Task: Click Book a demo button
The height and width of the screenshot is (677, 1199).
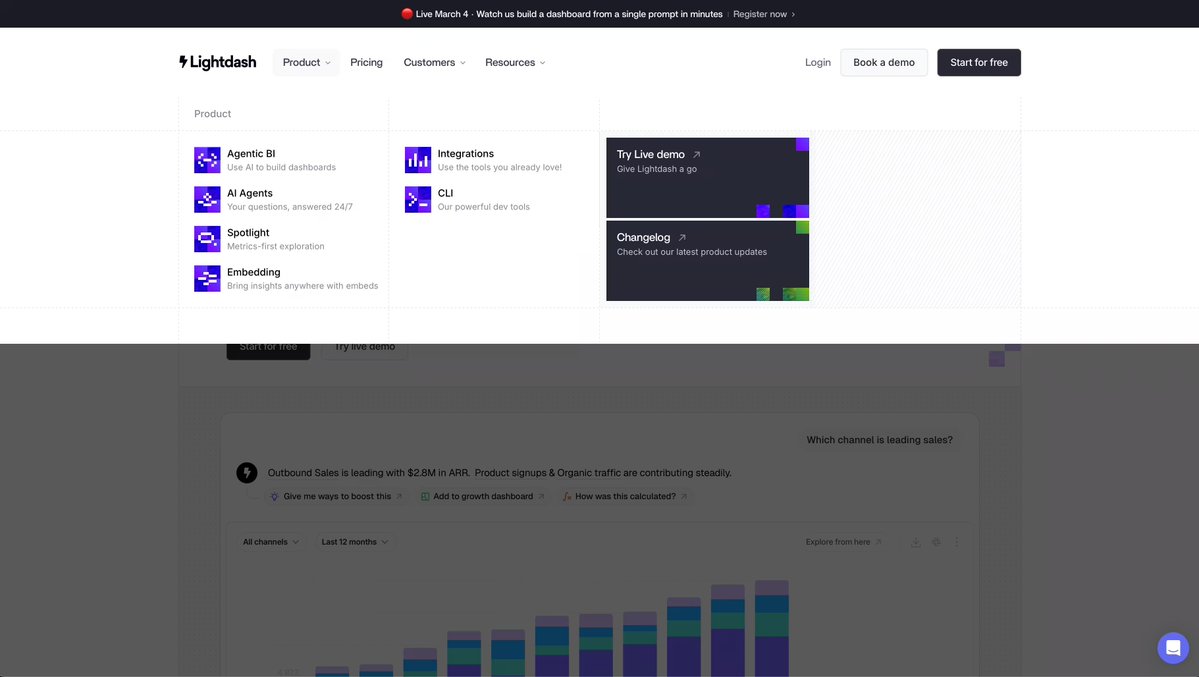Action: 884,63
